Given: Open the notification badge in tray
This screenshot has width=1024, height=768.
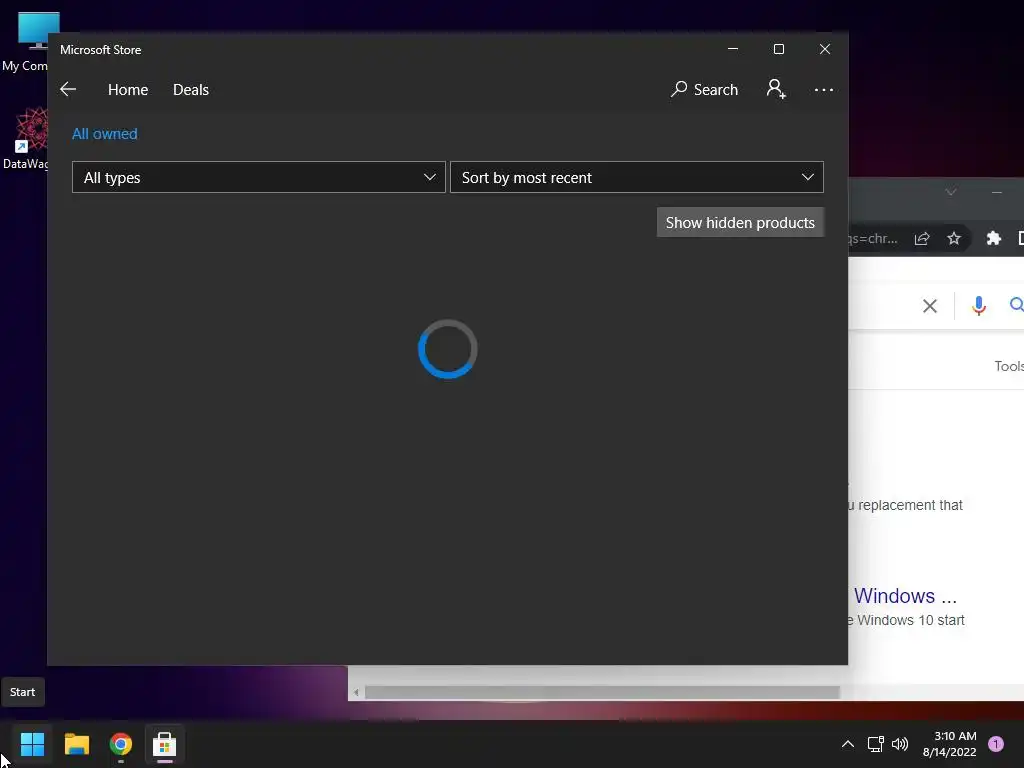Looking at the screenshot, I should [x=996, y=744].
